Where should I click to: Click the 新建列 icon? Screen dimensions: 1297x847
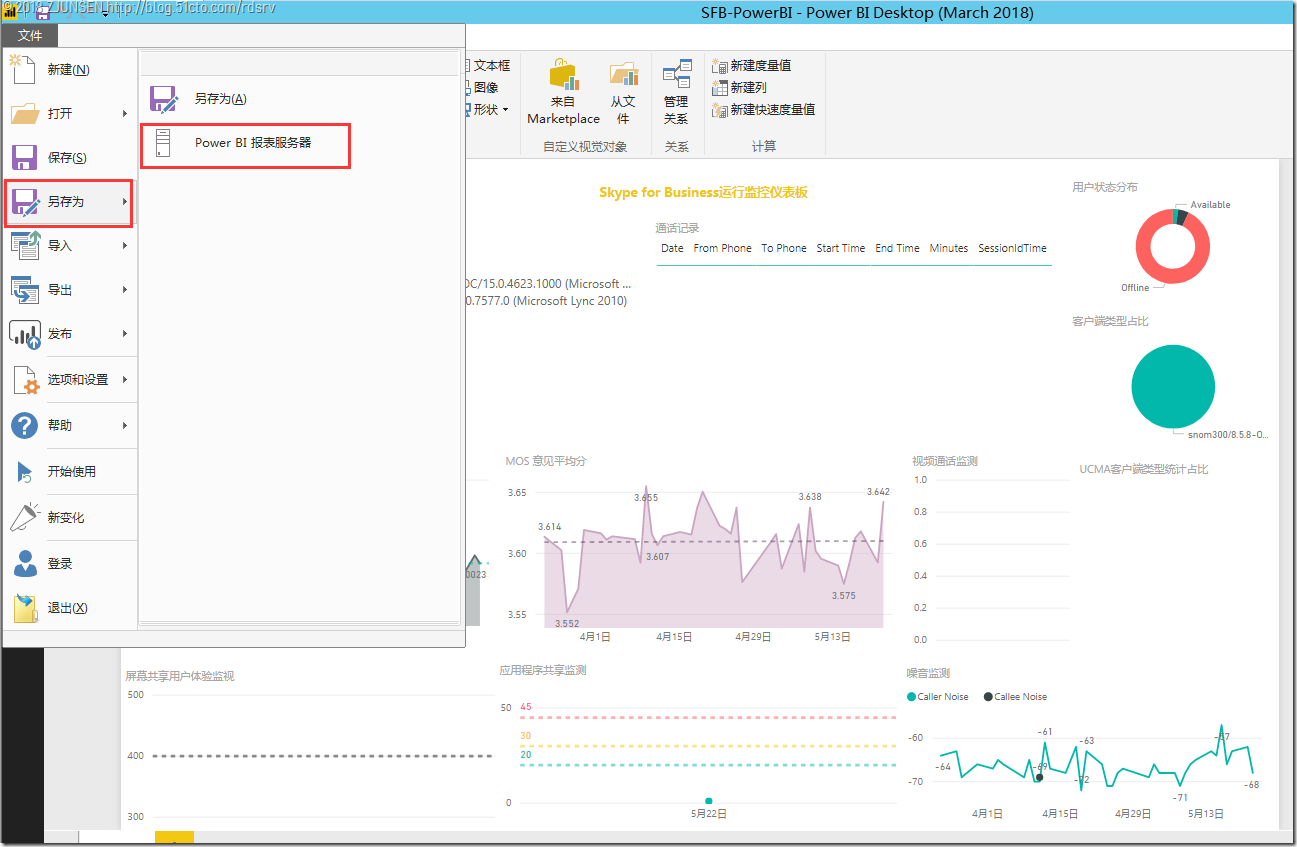pos(720,88)
